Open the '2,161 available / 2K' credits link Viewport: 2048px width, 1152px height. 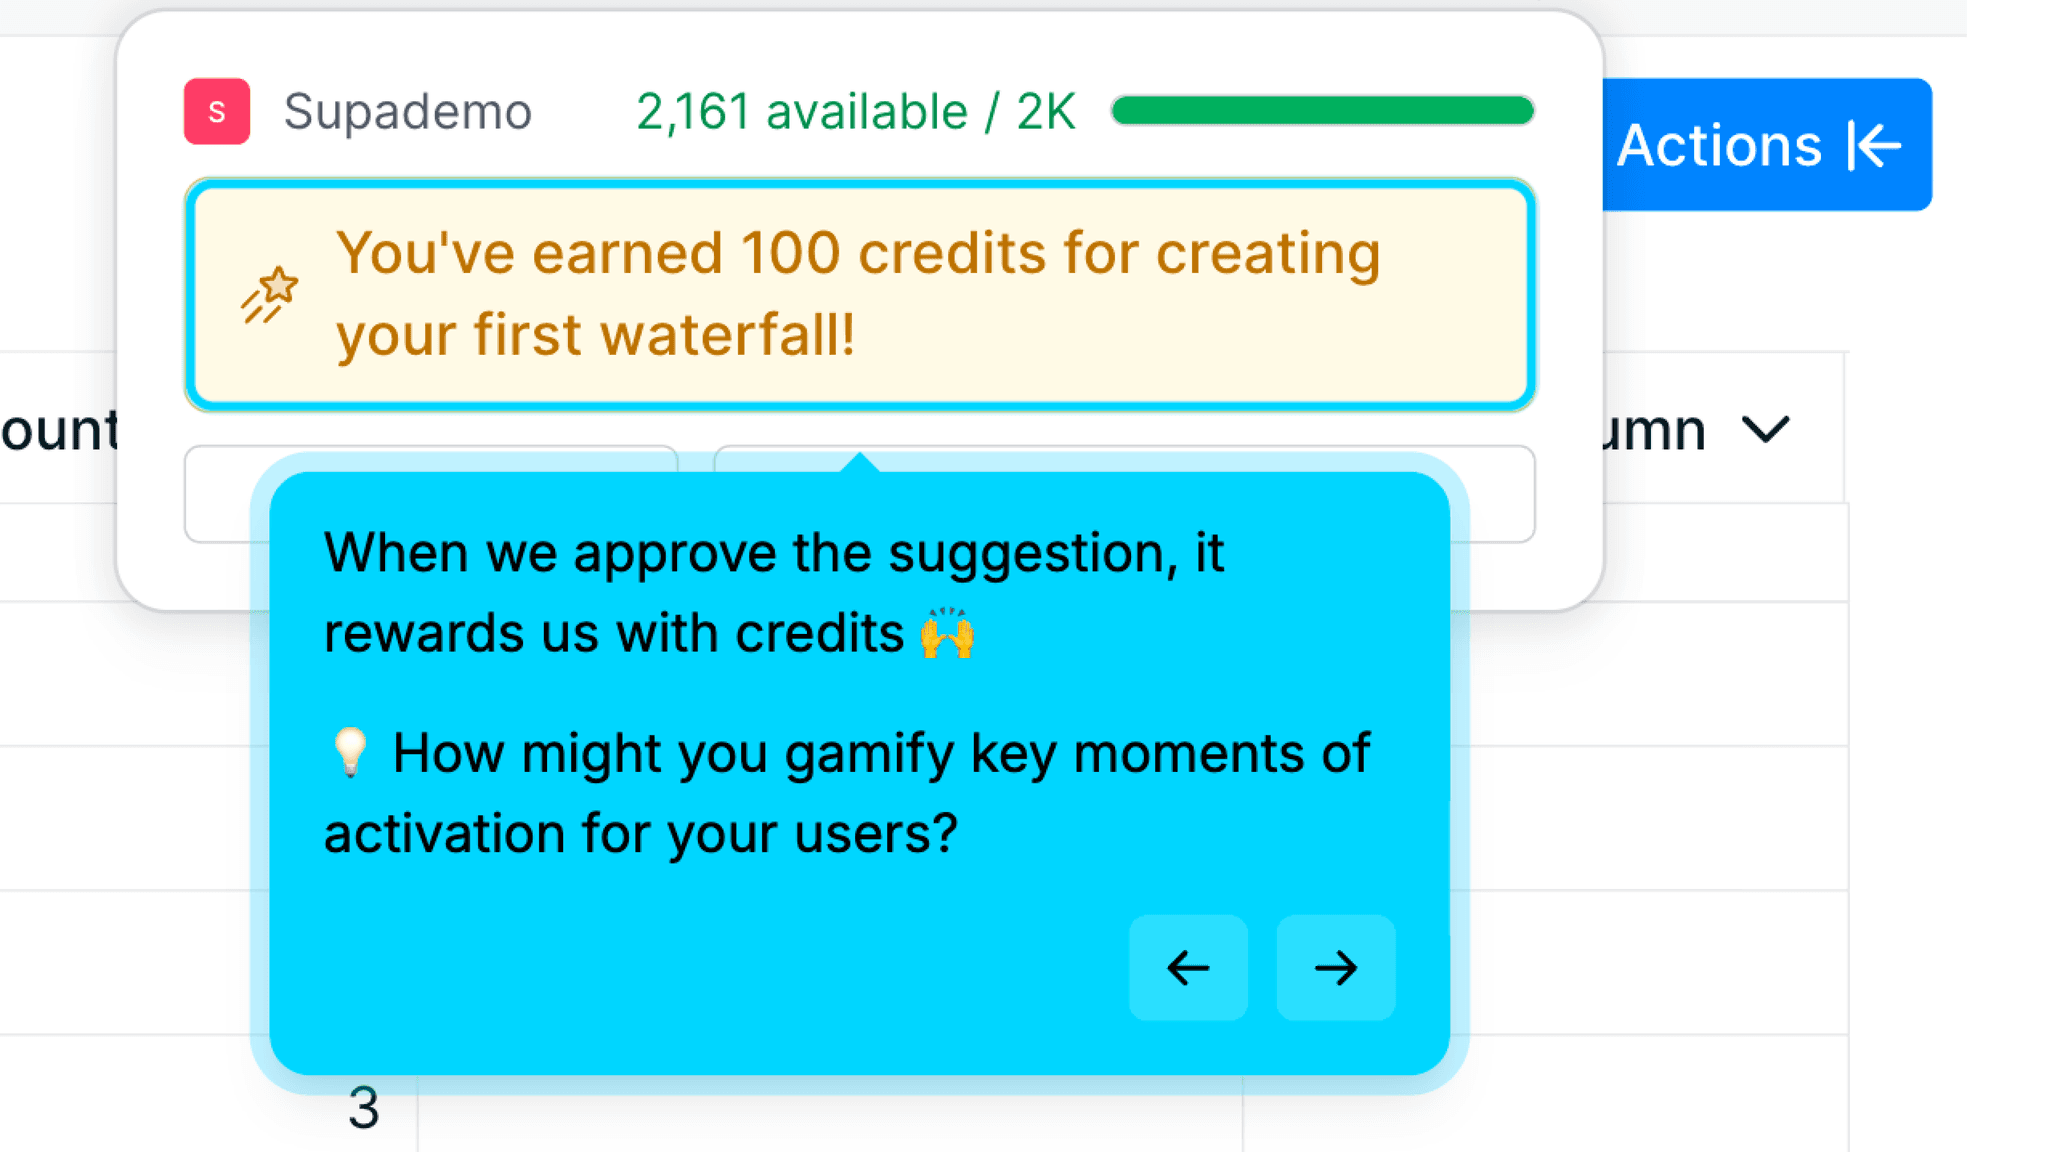(x=856, y=111)
